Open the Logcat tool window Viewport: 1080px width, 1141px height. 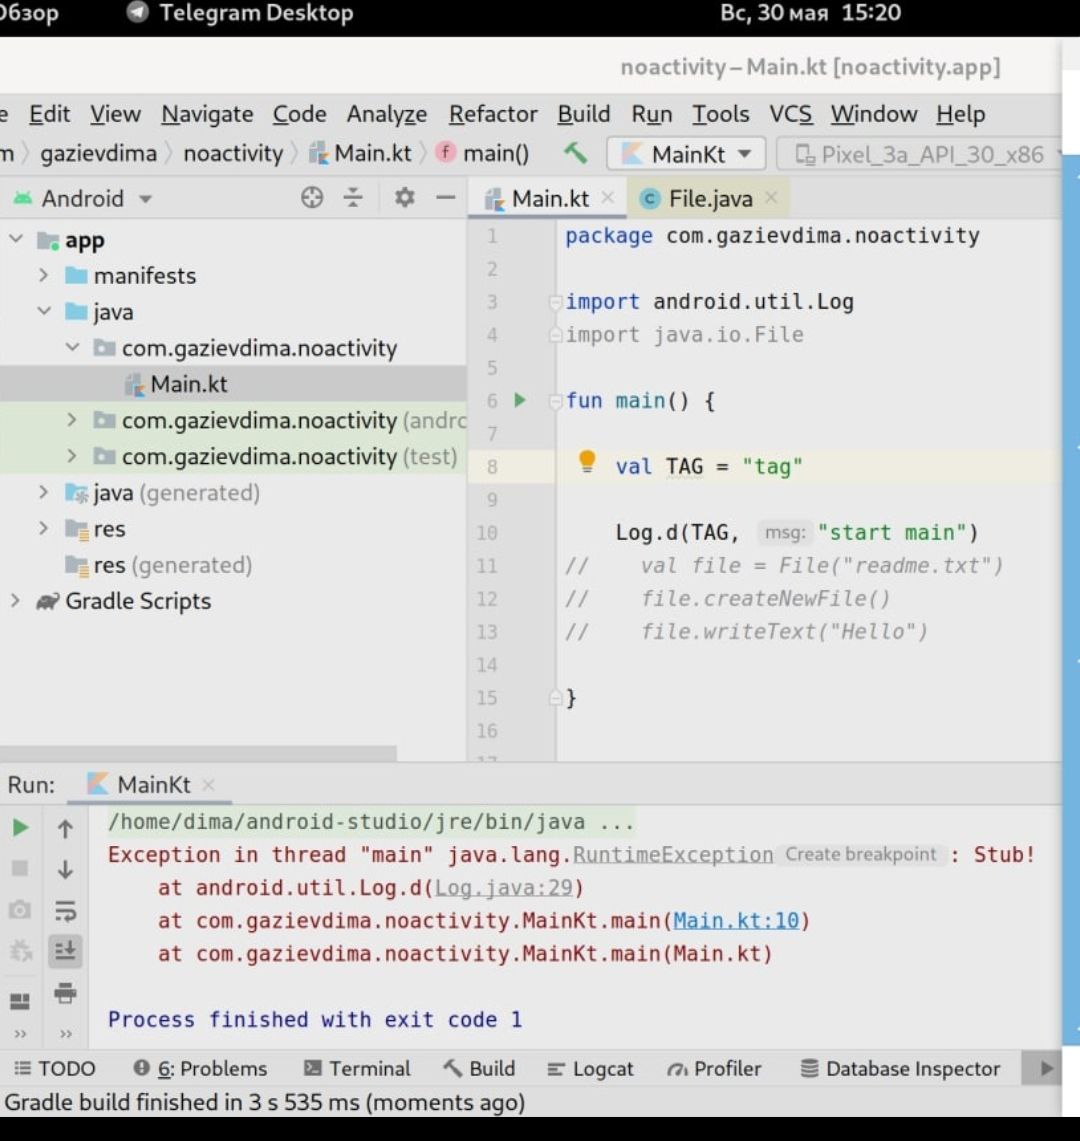pyautogui.click(x=591, y=1068)
